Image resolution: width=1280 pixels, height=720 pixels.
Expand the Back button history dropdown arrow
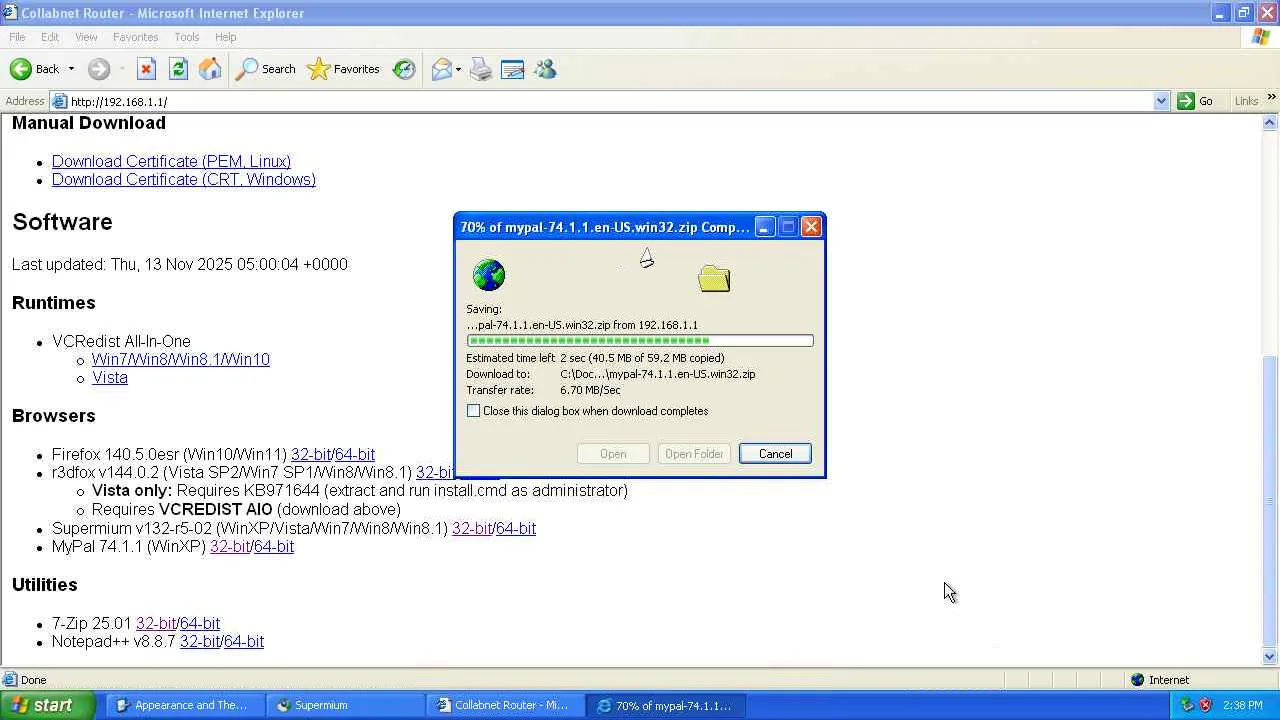click(x=71, y=69)
